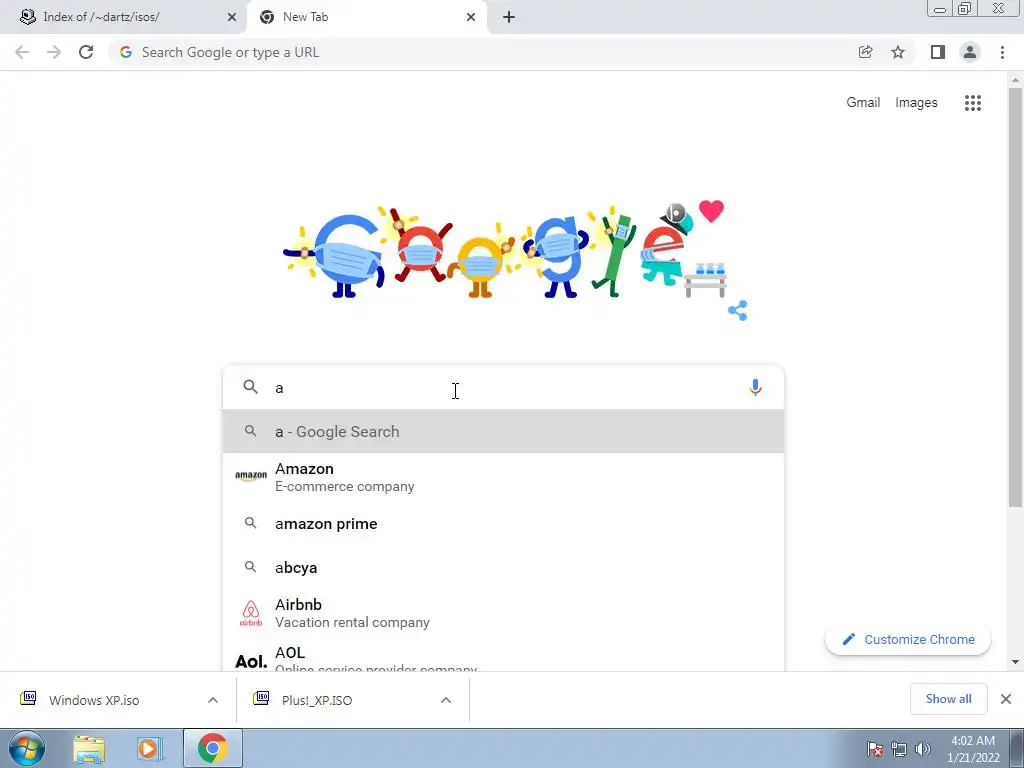Open the Windows XP.iso download
The width and height of the screenshot is (1024, 768).
pos(94,700)
